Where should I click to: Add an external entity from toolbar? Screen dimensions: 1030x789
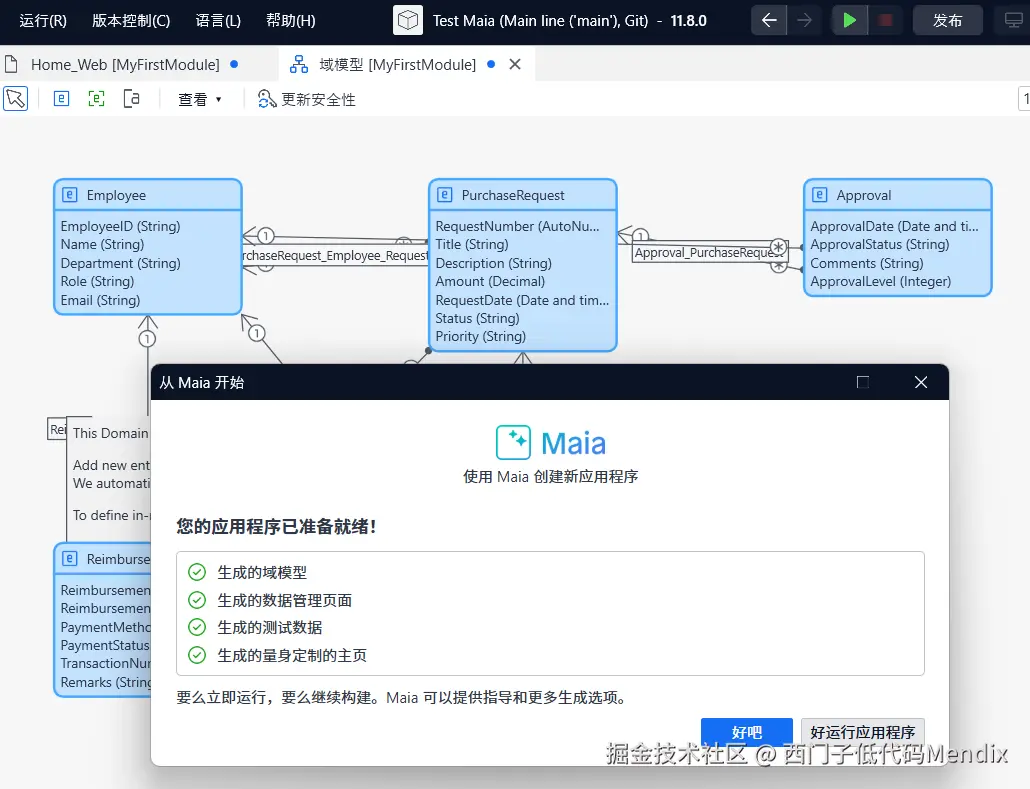(97, 99)
